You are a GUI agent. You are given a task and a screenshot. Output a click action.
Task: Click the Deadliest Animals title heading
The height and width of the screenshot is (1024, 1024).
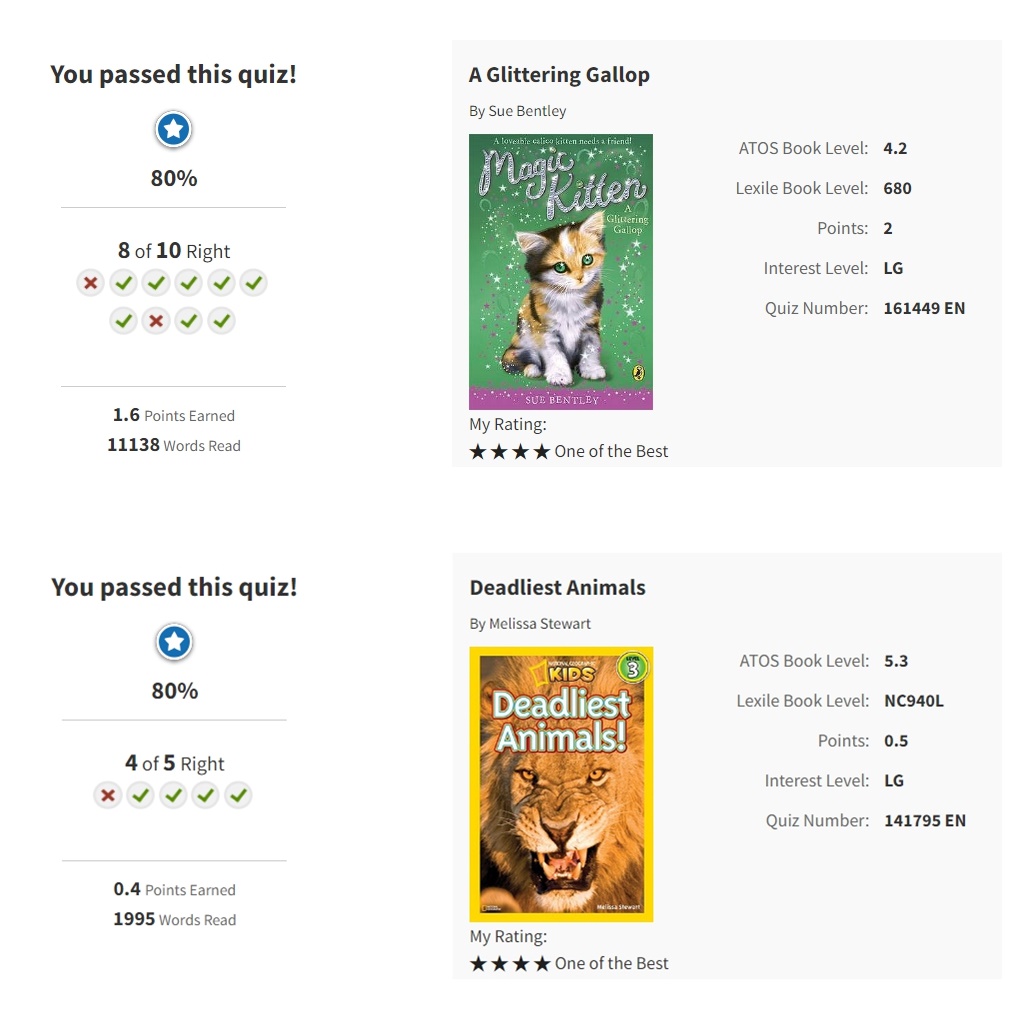pyautogui.click(x=558, y=588)
